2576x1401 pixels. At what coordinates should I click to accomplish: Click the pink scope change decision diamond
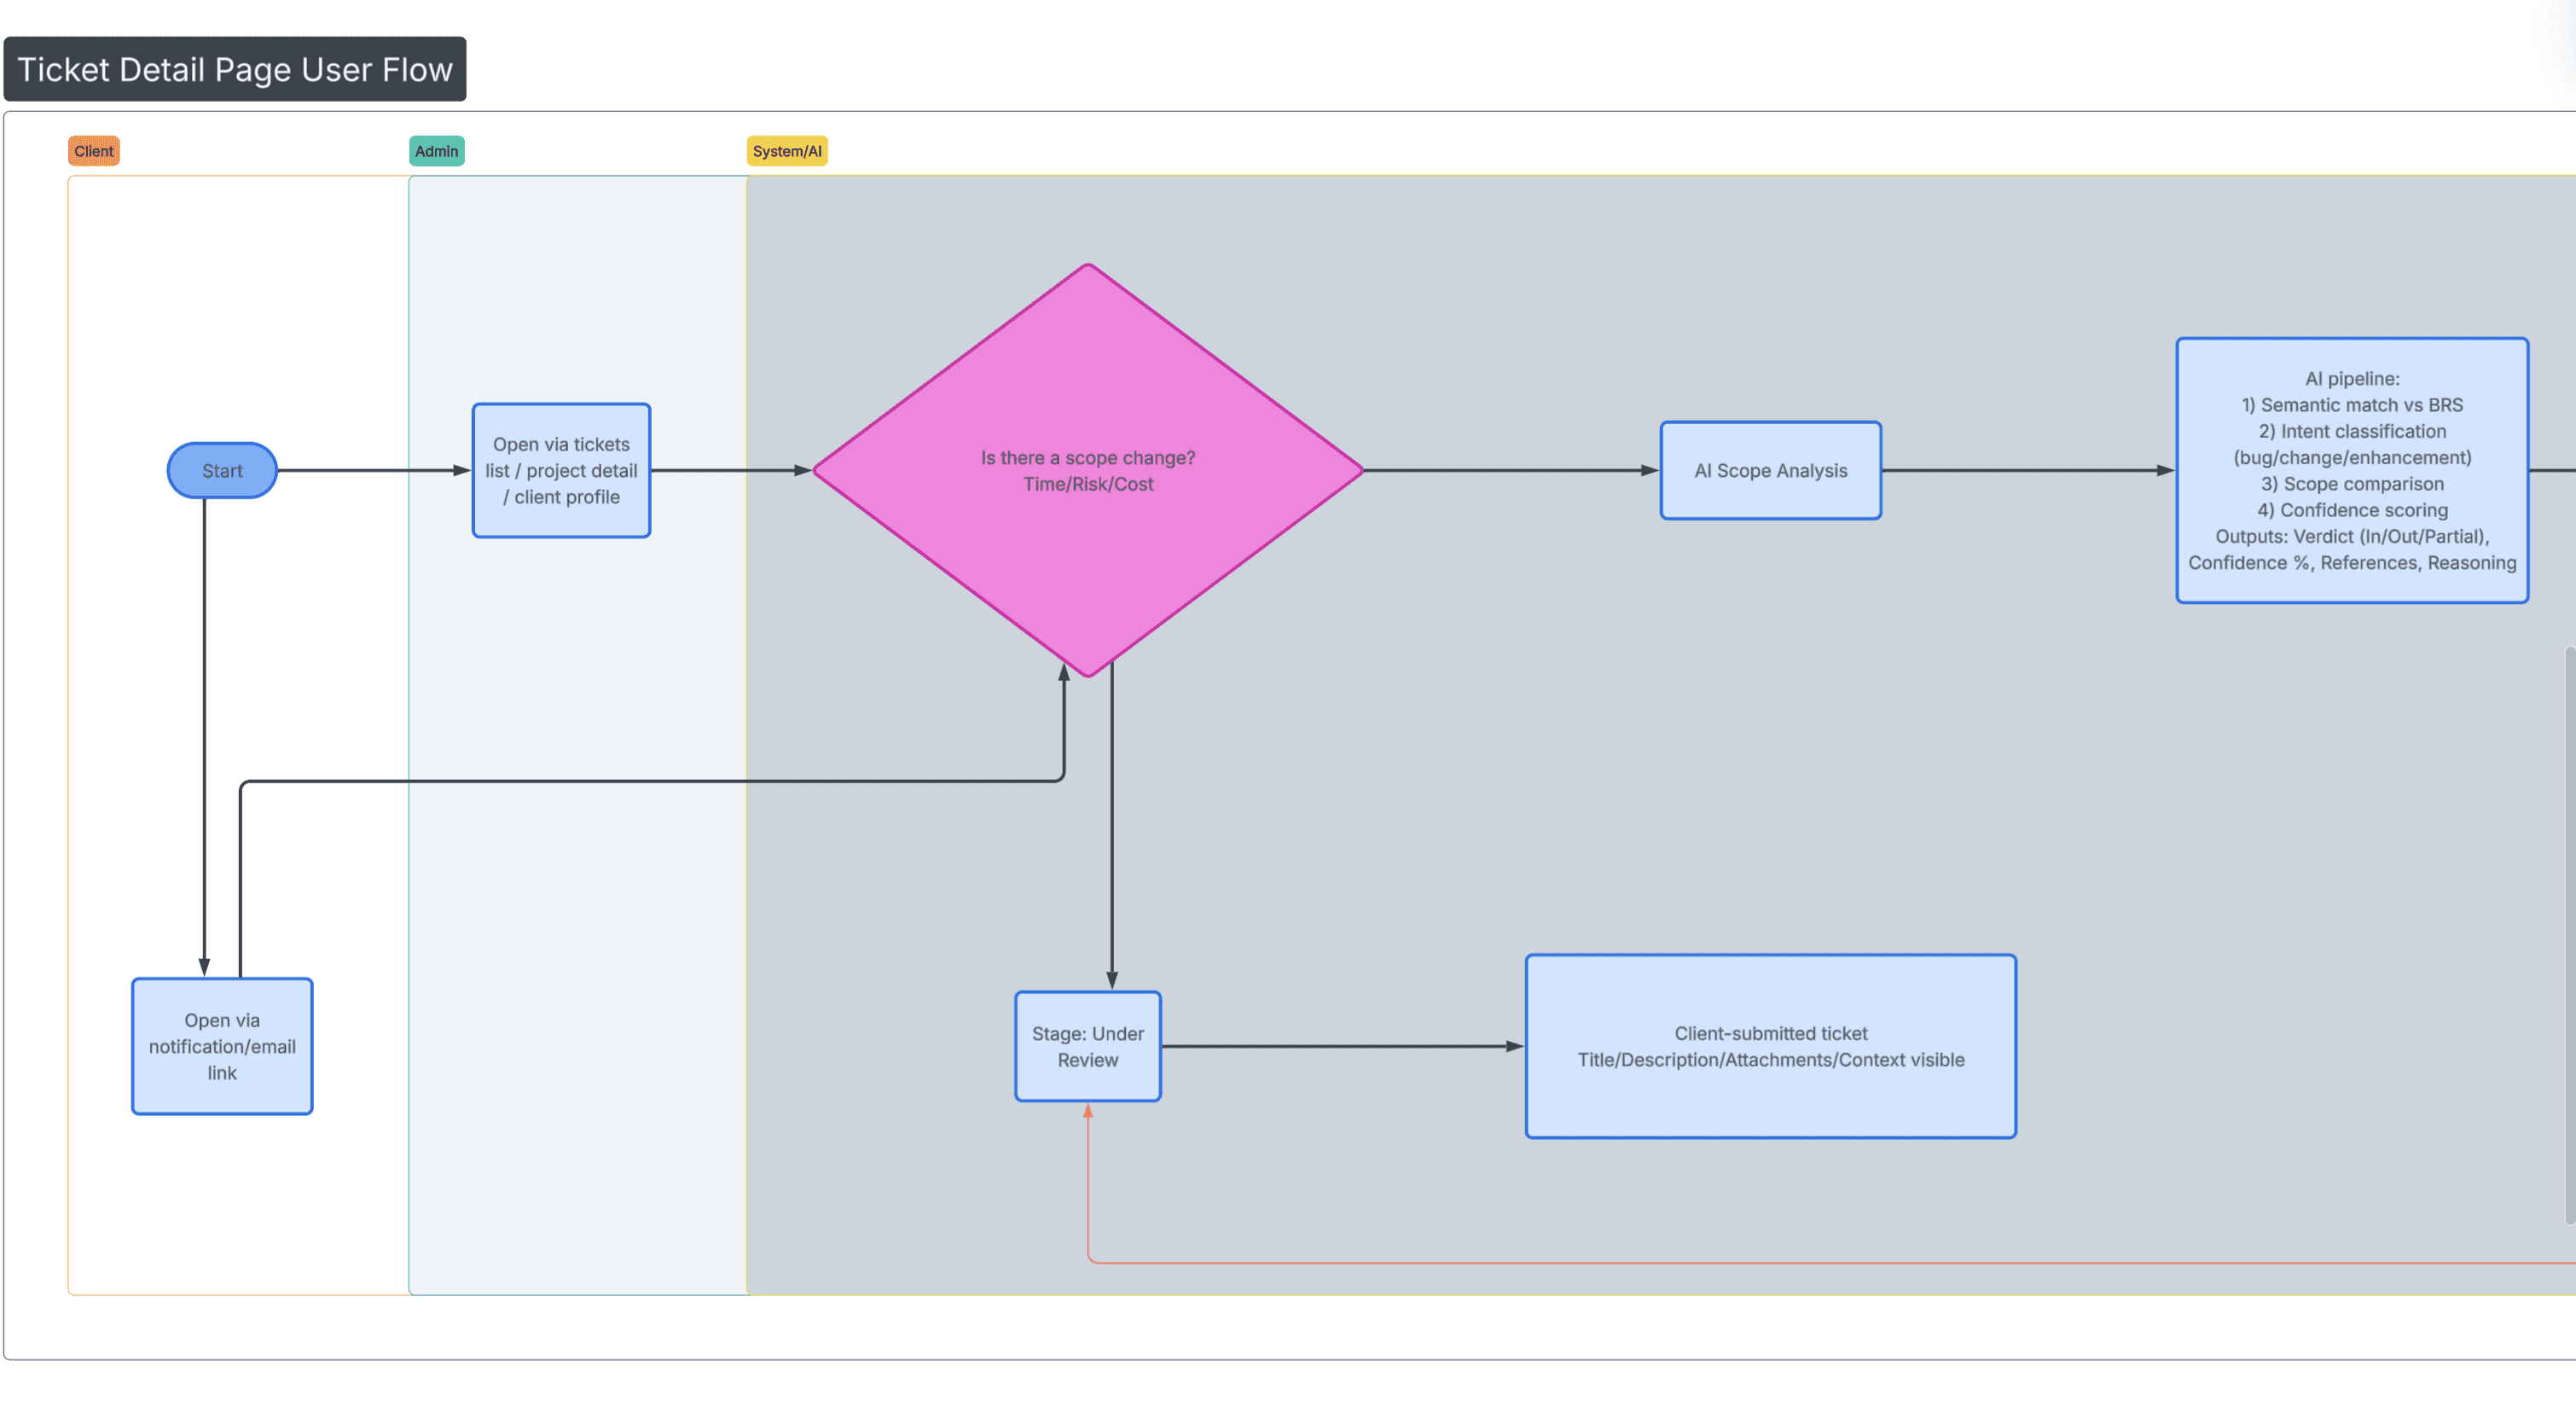tap(1088, 470)
